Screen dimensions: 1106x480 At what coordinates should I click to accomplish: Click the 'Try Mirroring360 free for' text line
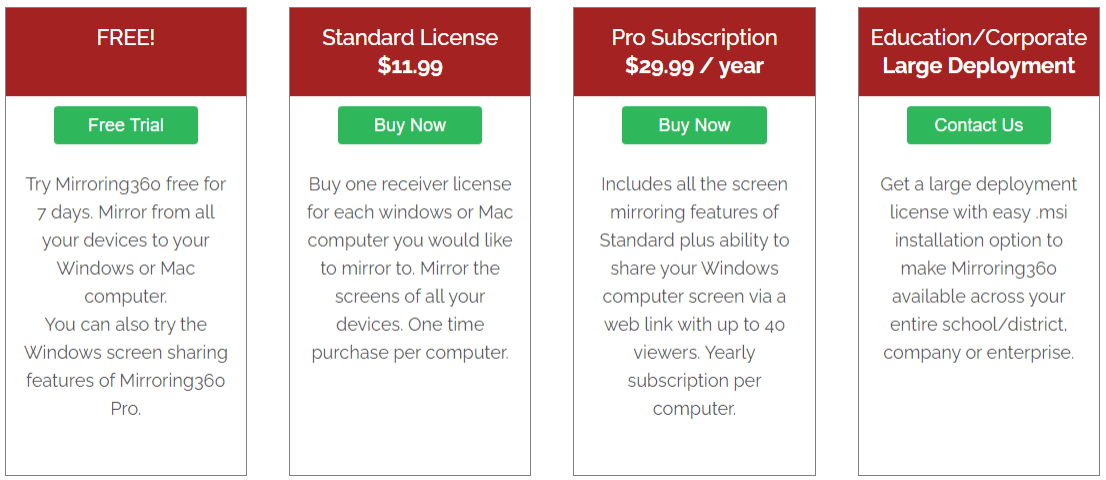tap(126, 184)
